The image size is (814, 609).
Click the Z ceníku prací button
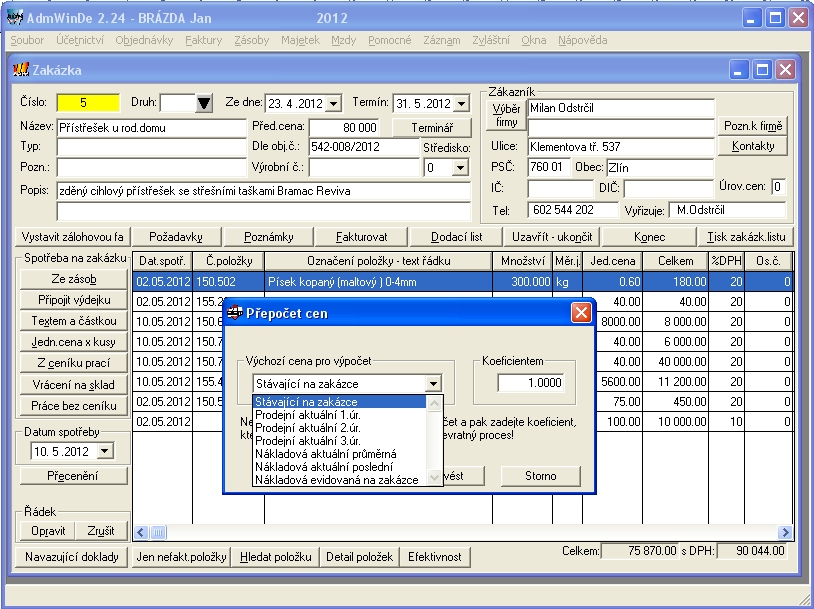pos(74,363)
